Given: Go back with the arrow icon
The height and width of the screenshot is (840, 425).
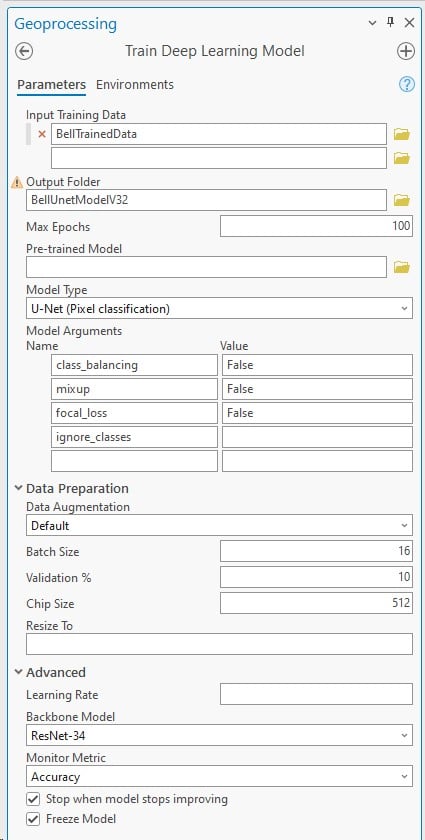Looking at the screenshot, I should click(x=25, y=51).
